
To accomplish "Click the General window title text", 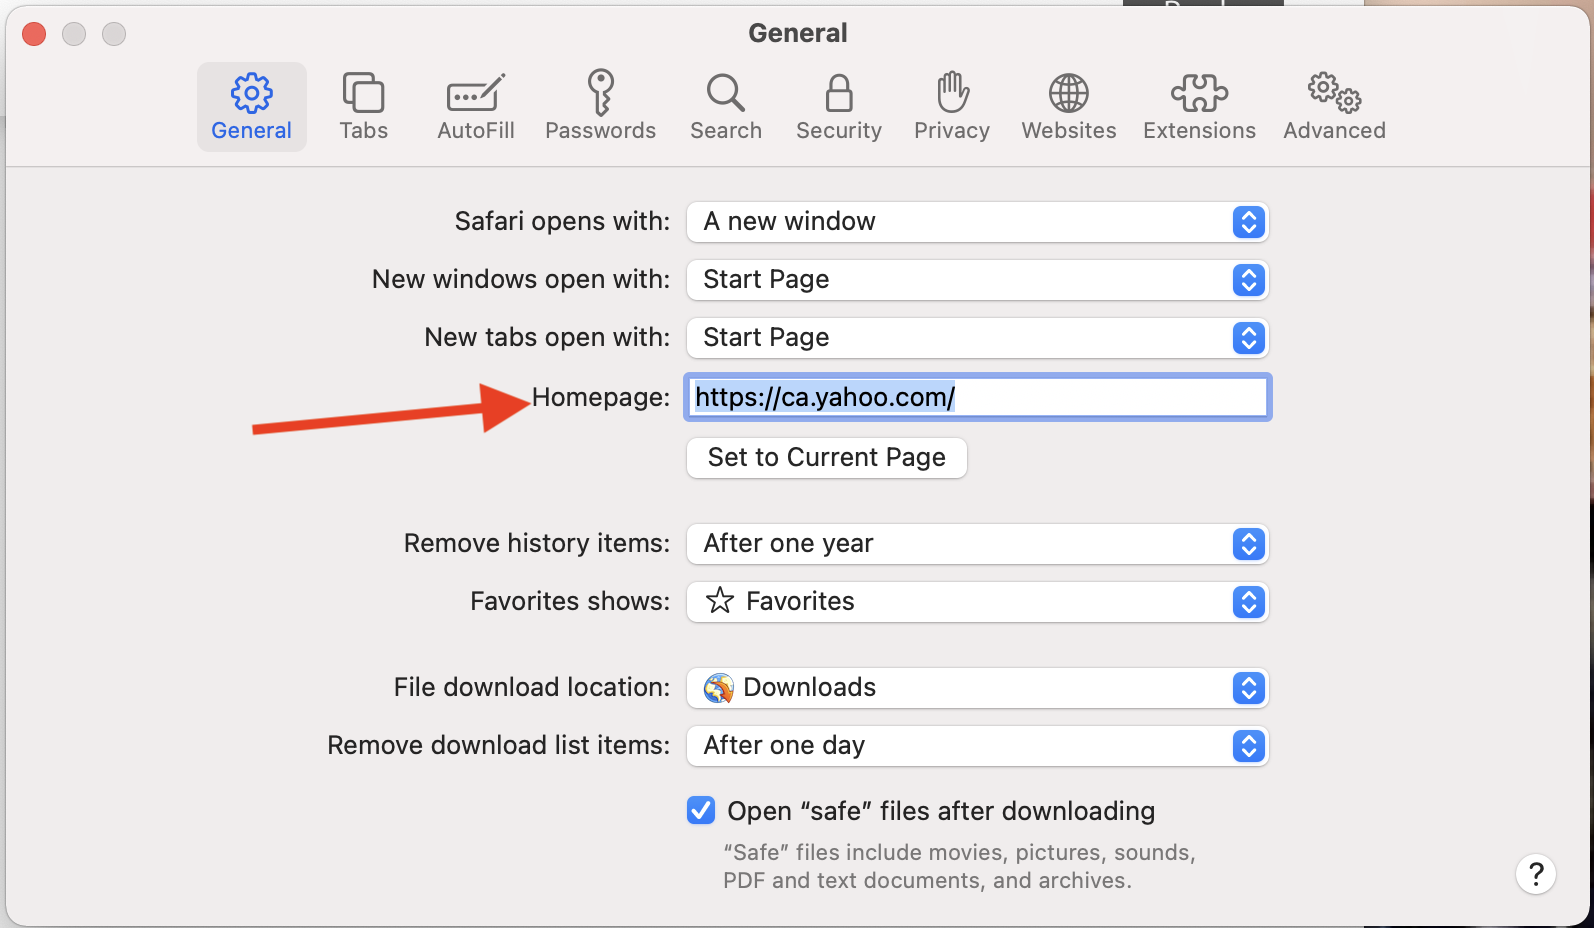I will click(798, 33).
